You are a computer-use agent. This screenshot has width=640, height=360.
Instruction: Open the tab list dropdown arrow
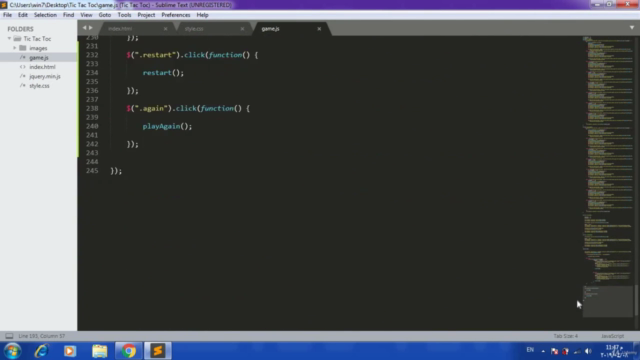[632, 28]
